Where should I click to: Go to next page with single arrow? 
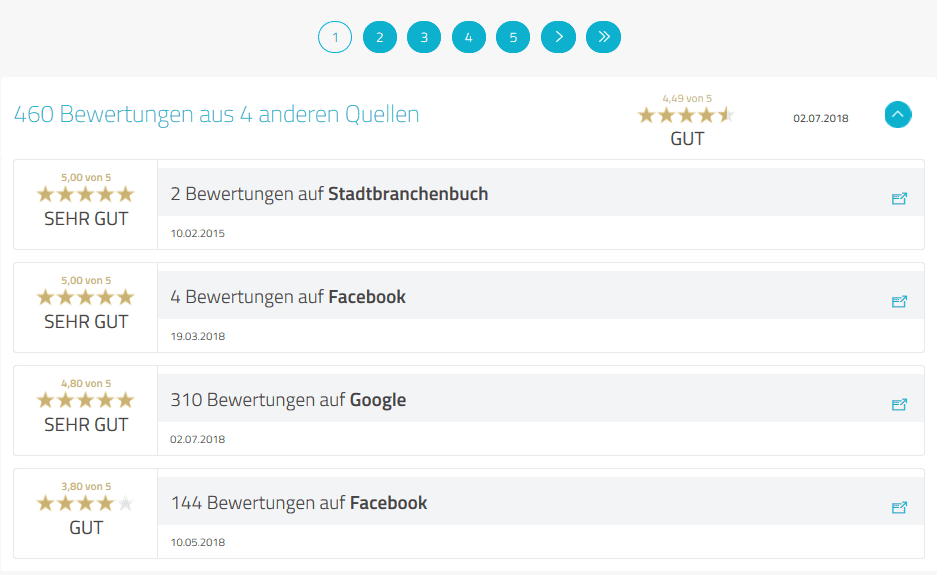click(558, 37)
